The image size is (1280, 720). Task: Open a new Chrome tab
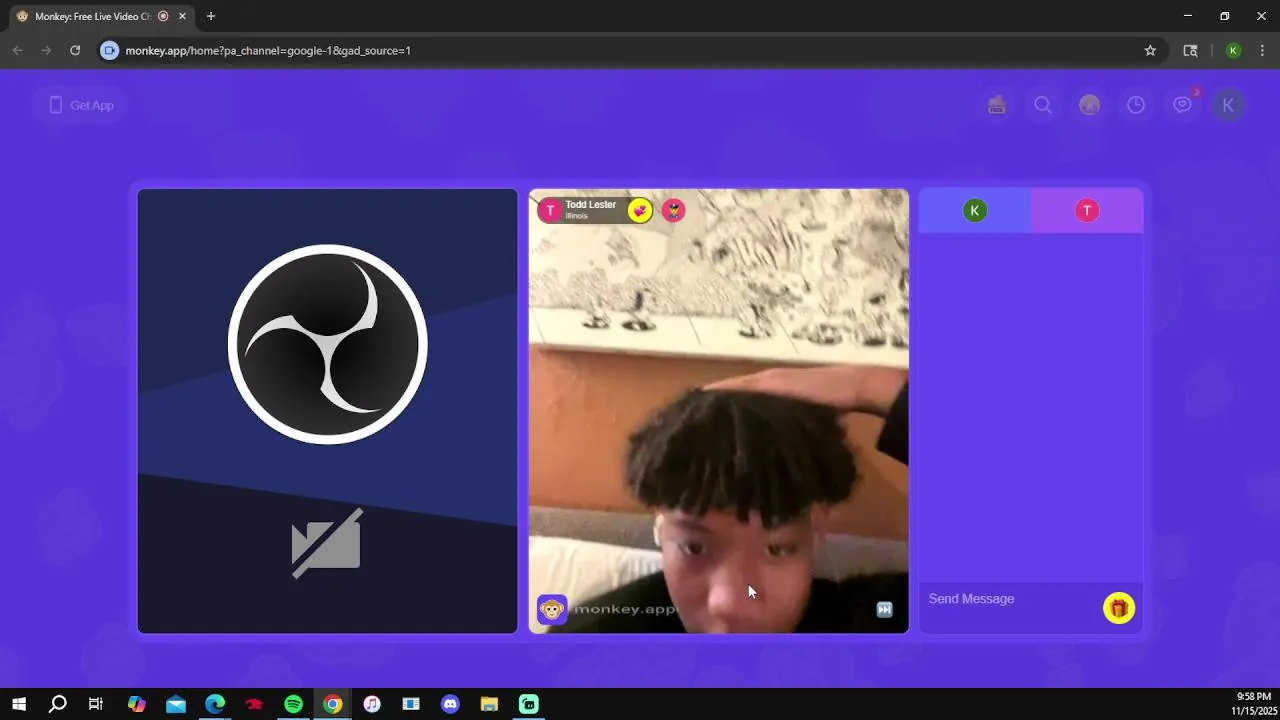[x=211, y=16]
